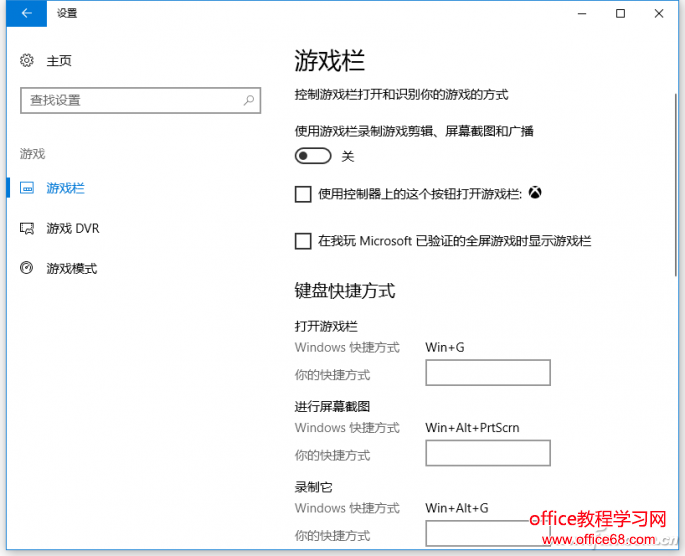The height and width of the screenshot is (556, 685).
Task: Click the 设置 window title text
Action: coord(67,13)
